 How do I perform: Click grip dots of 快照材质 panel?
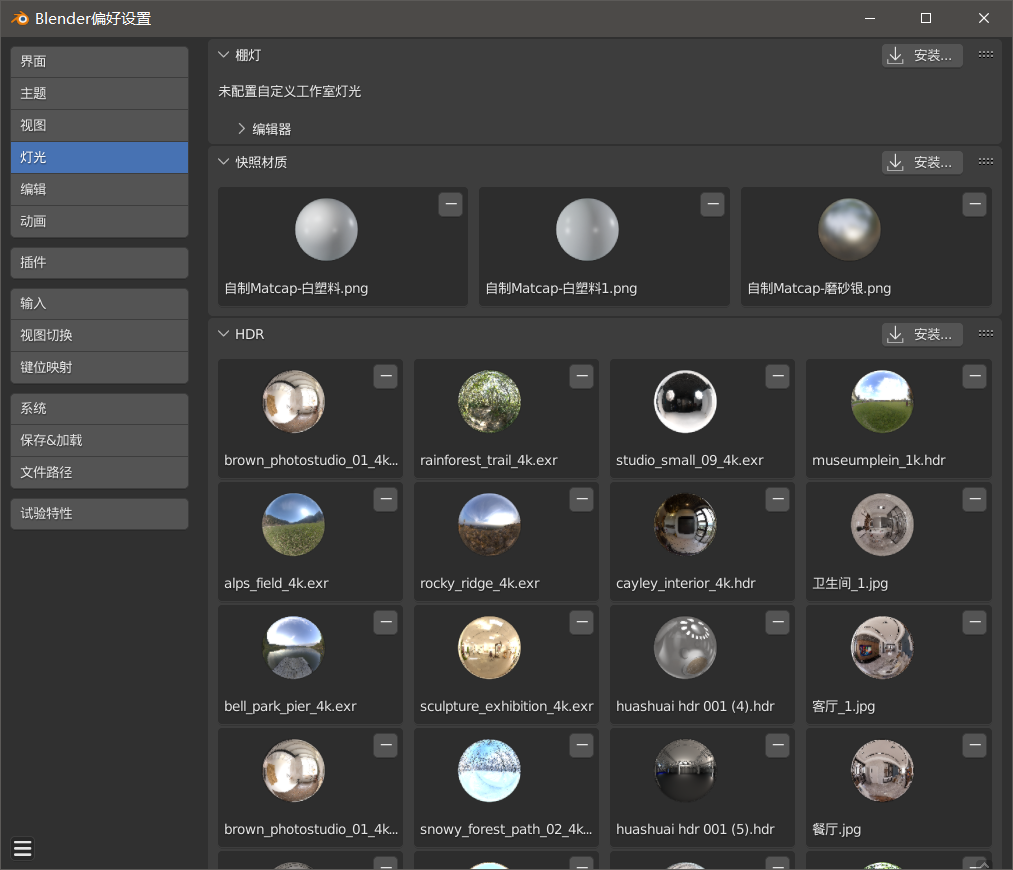pos(986,161)
